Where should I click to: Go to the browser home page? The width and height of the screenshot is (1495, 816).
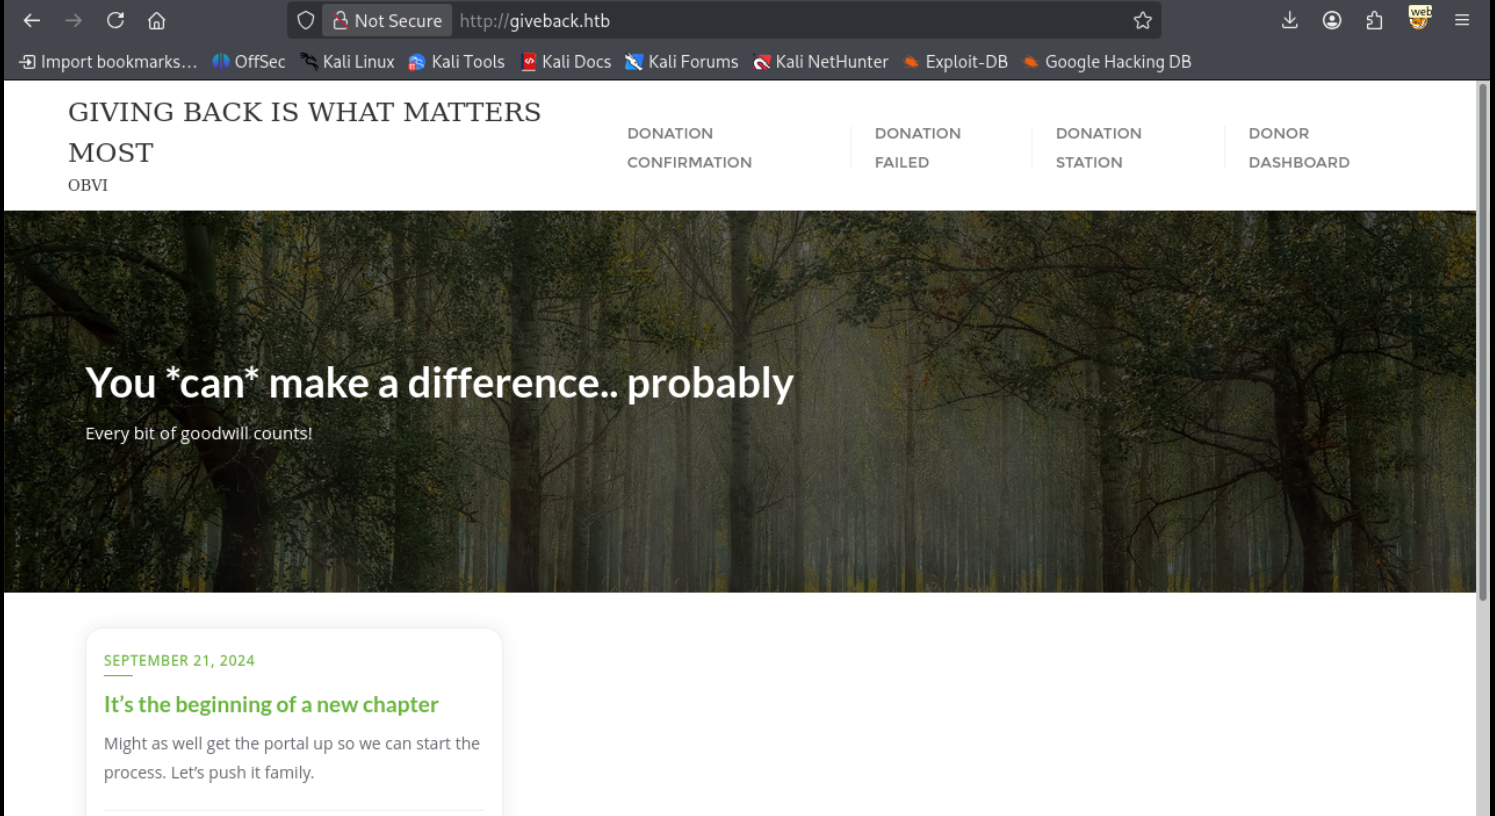157,20
